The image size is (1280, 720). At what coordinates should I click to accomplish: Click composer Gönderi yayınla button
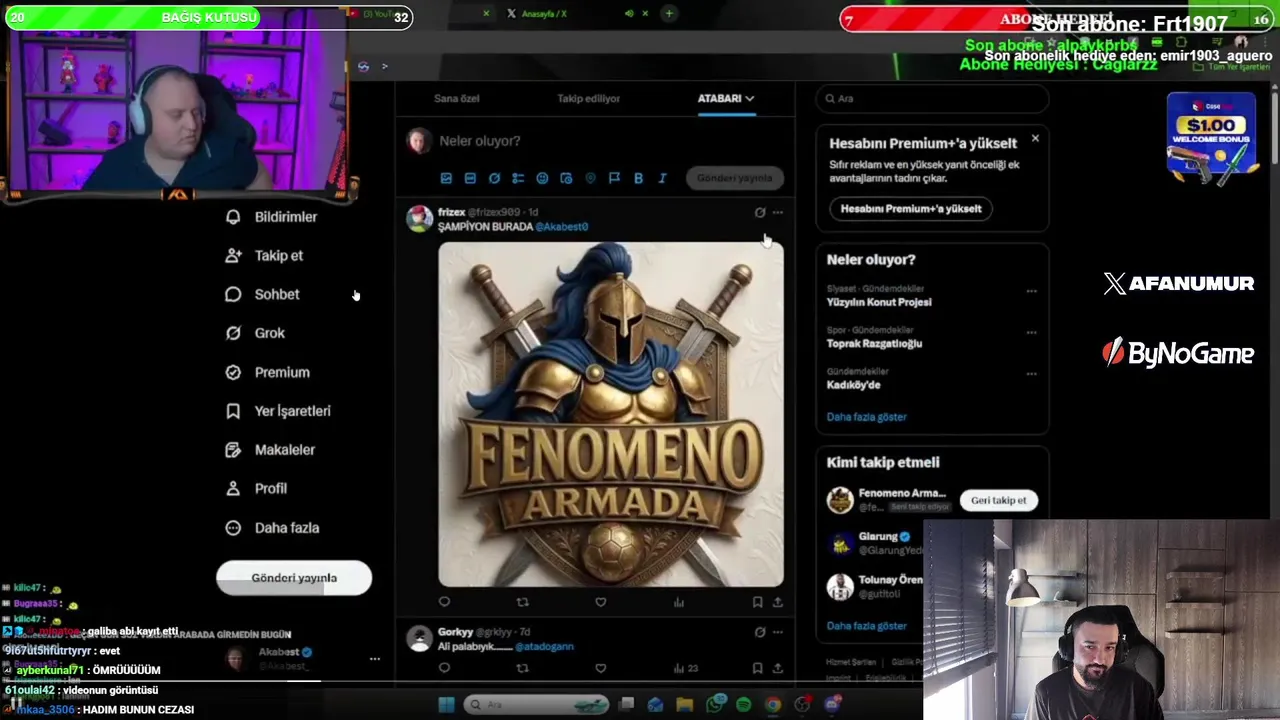coord(735,178)
